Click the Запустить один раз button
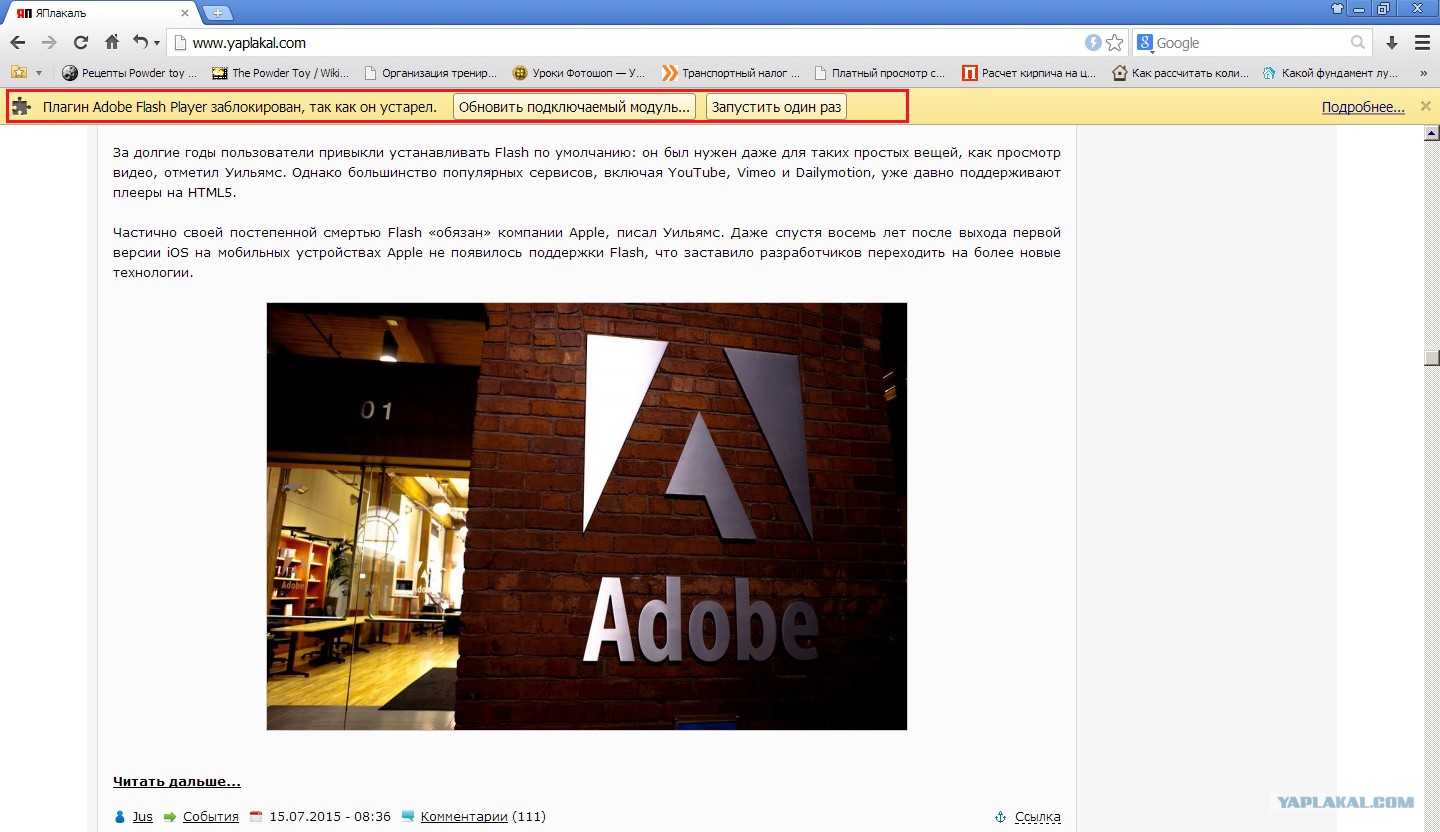 pyautogui.click(x=776, y=107)
